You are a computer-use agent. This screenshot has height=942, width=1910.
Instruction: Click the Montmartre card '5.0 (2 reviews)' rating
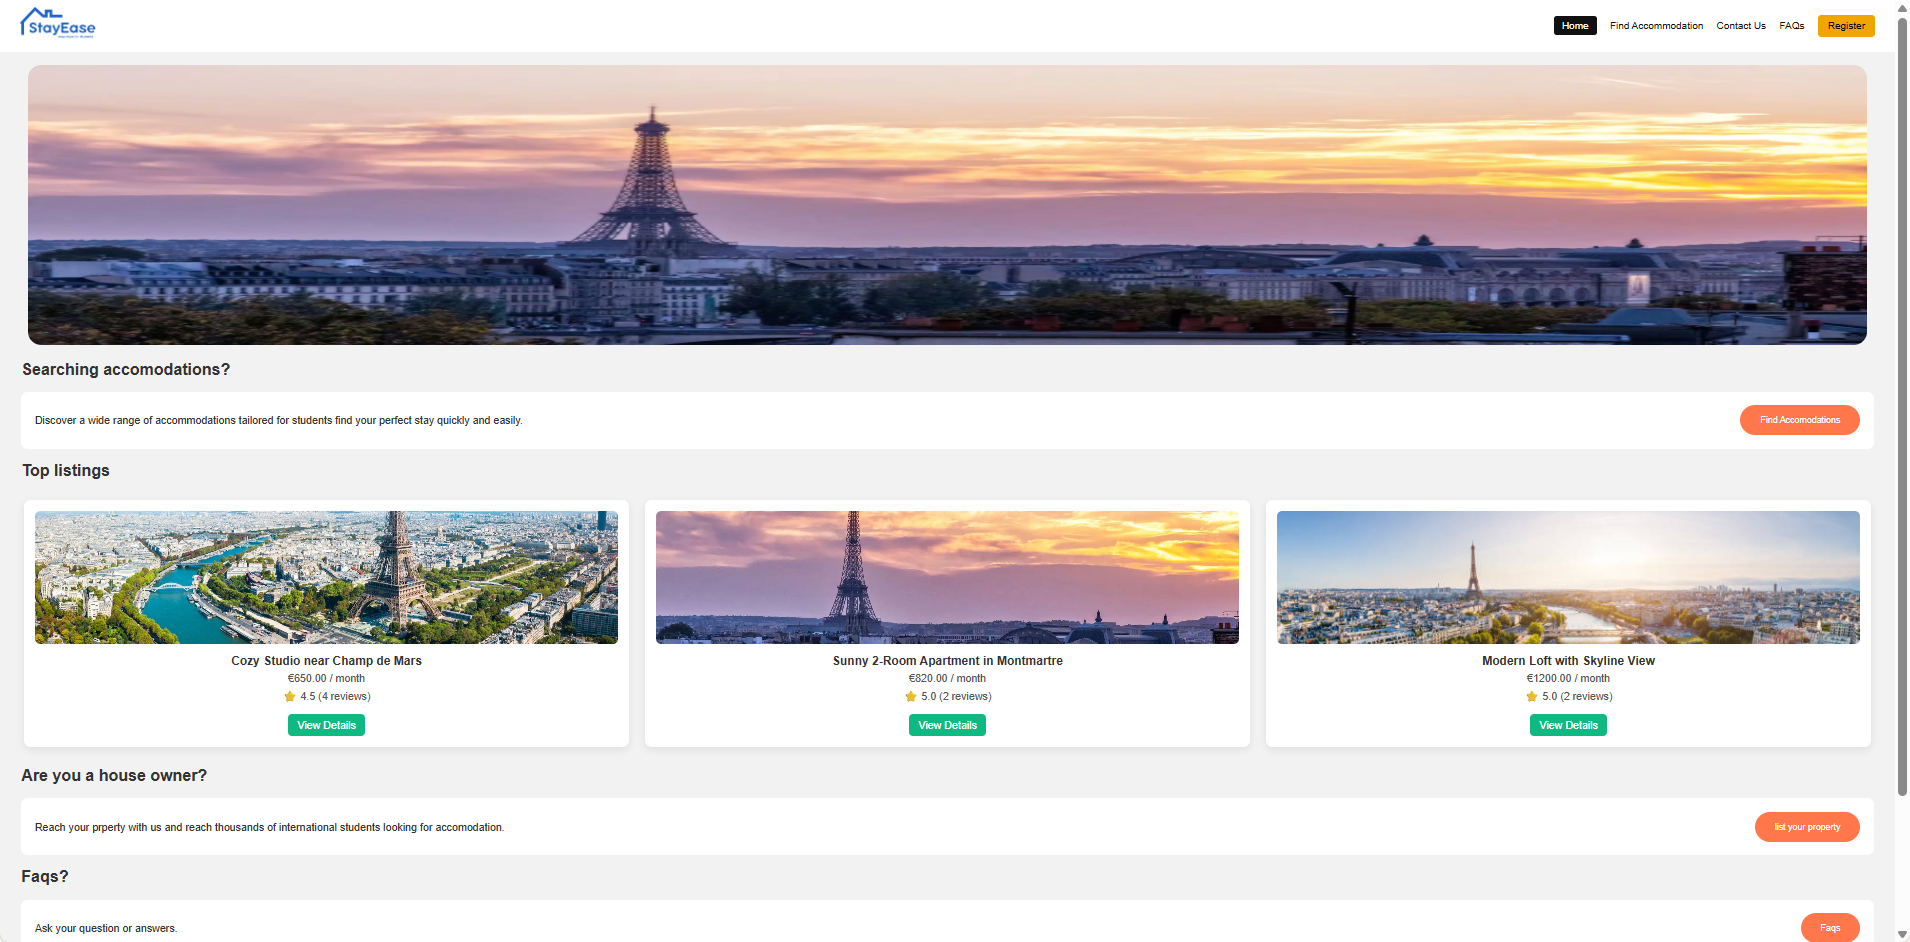click(956, 697)
